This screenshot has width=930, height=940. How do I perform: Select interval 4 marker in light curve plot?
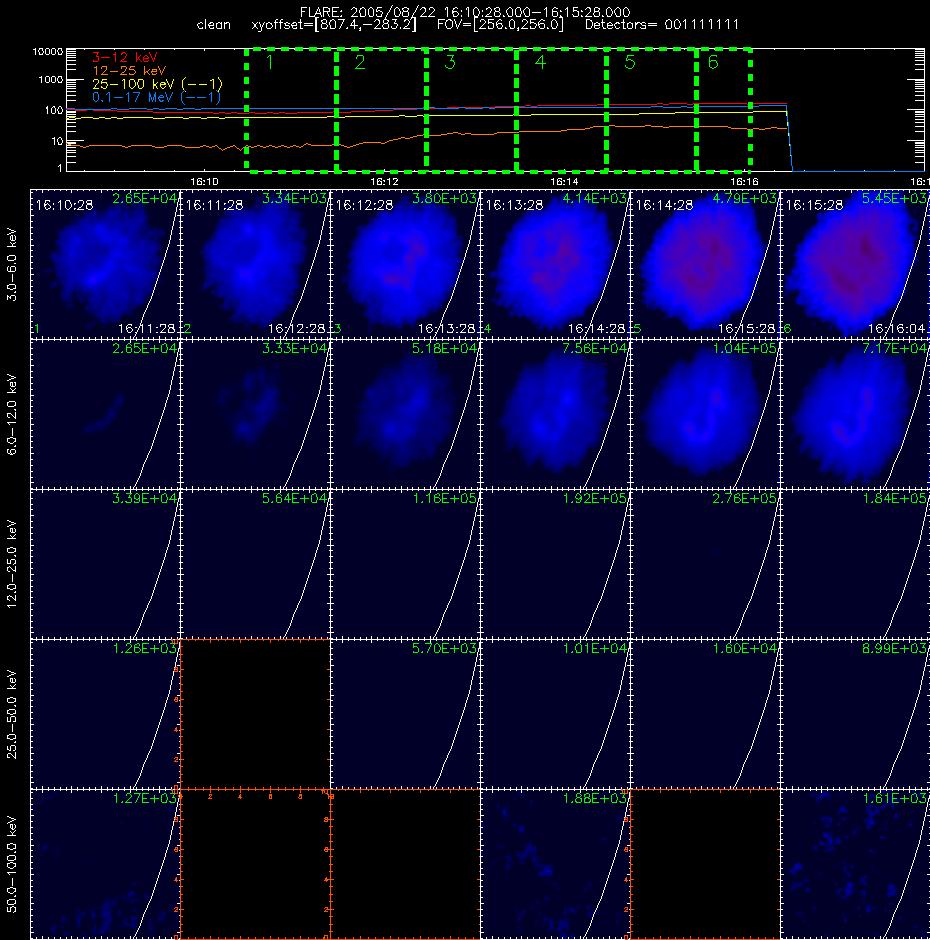point(540,62)
